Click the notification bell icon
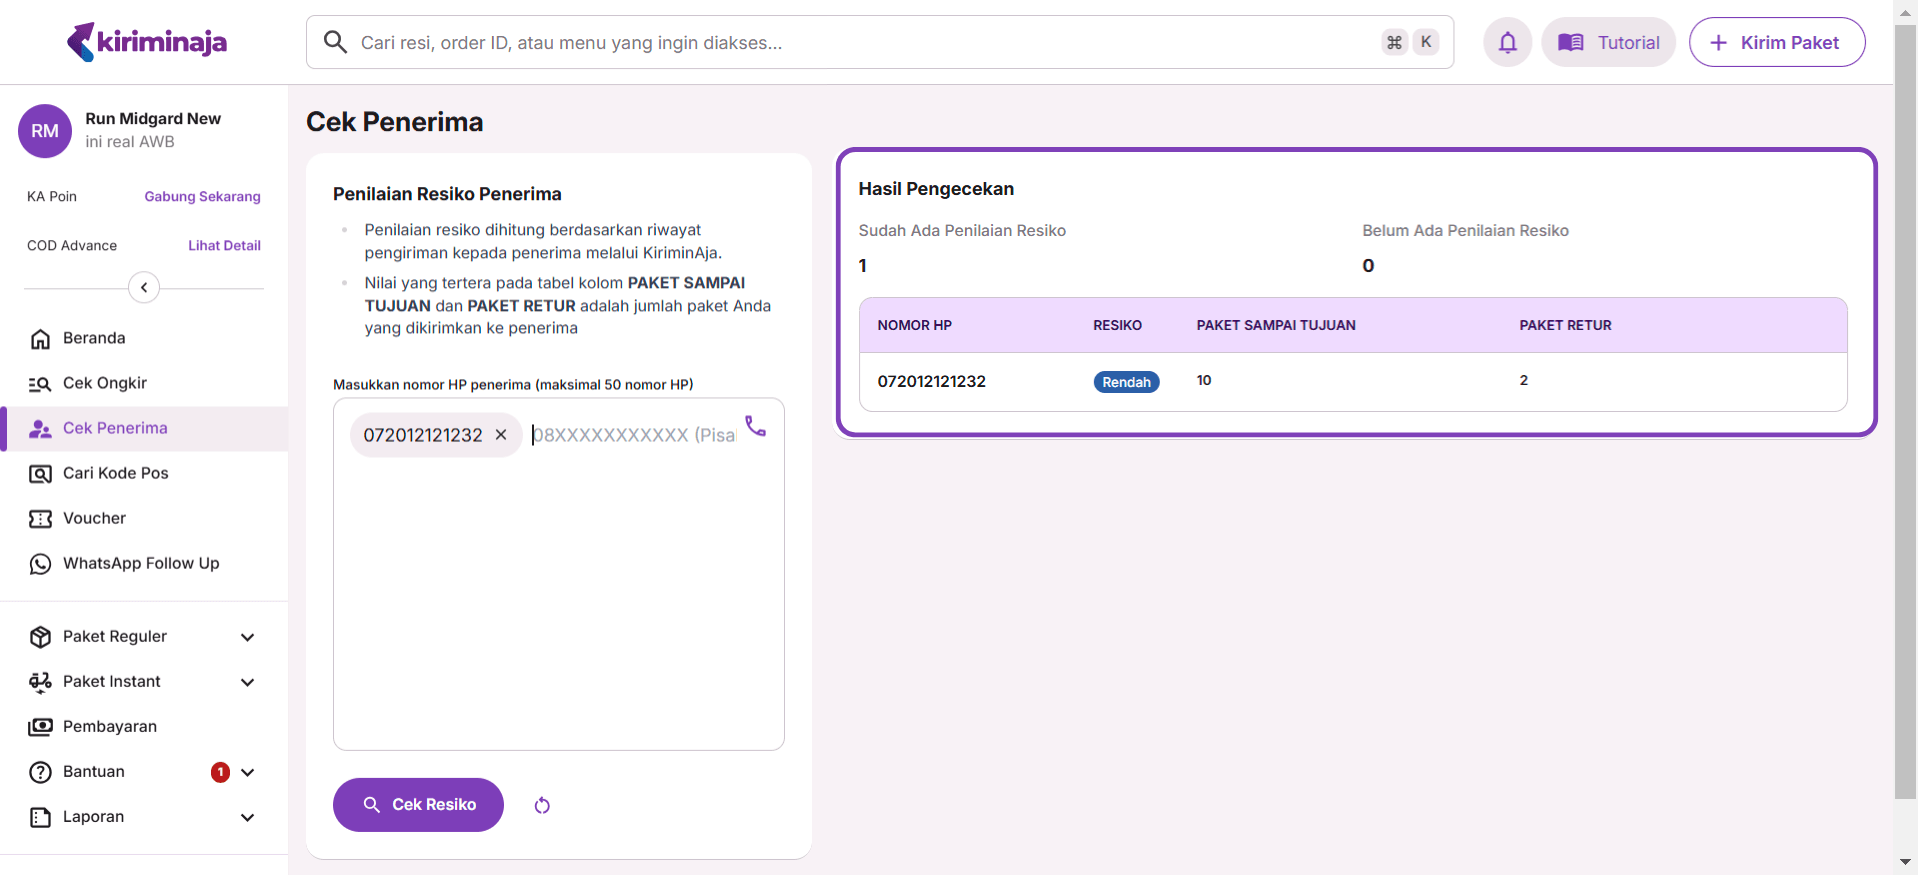Viewport: 1920px width, 875px height. 1507,42
